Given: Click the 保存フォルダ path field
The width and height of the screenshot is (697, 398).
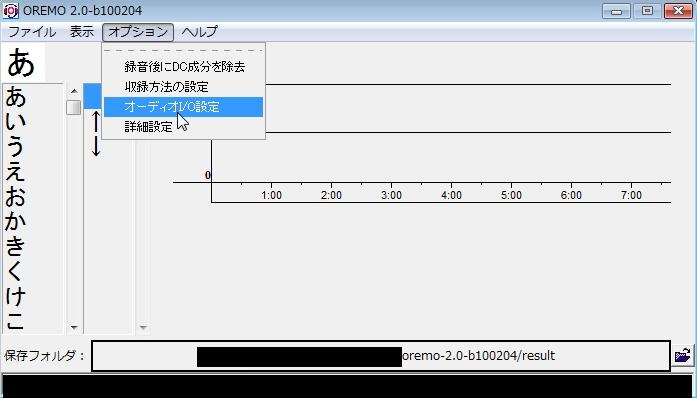Looking at the screenshot, I should point(381,356).
